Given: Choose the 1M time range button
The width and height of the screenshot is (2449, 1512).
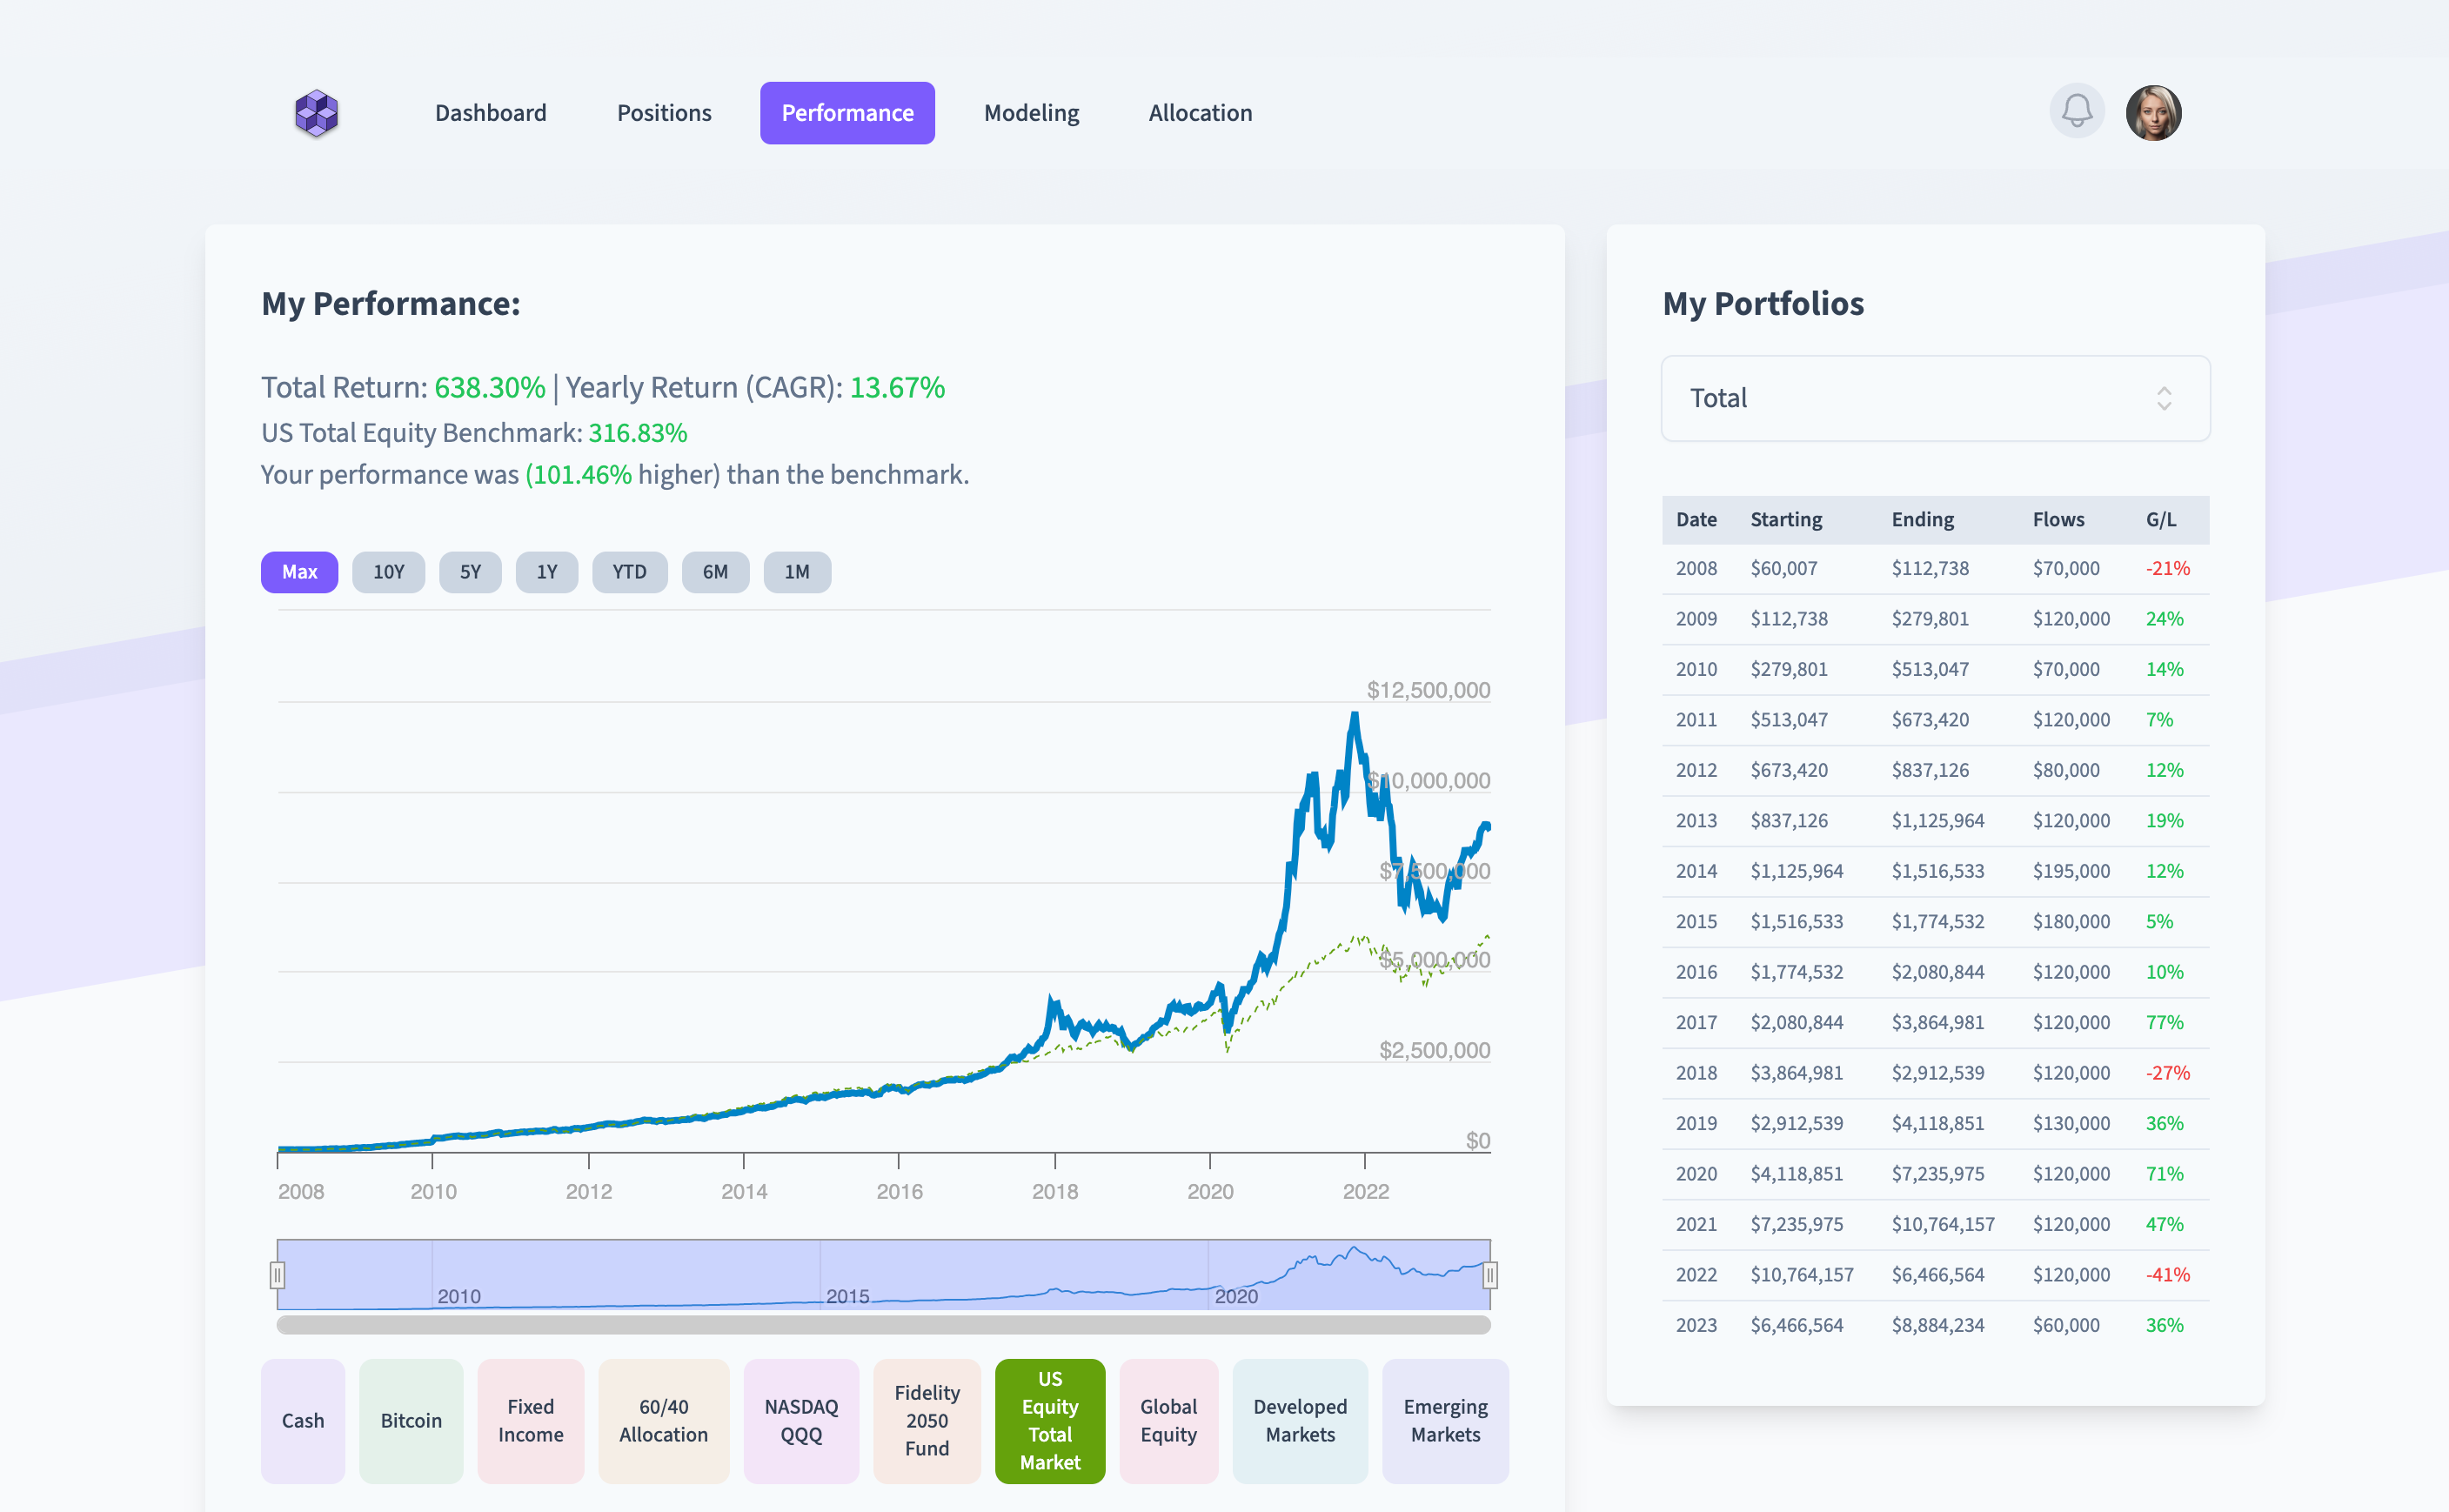Looking at the screenshot, I should [796, 572].
